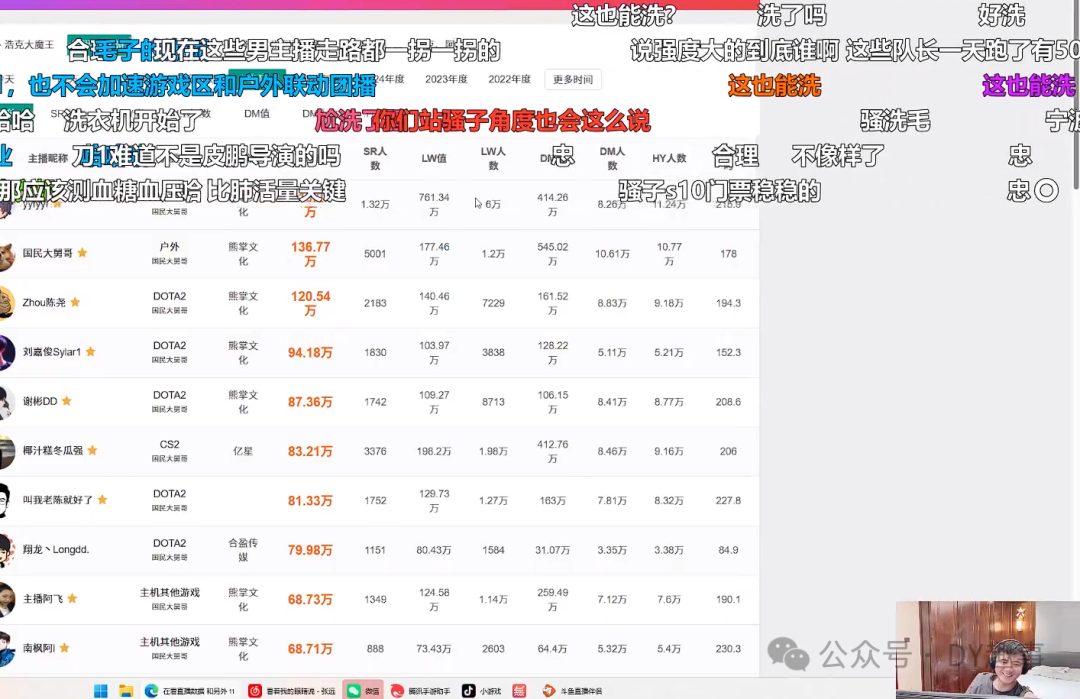Viewport: 1080px width, 699px height.
Task: Open 微信 WeChat from the taskbar
Action: pyautogui.click(x=363, y=691)
